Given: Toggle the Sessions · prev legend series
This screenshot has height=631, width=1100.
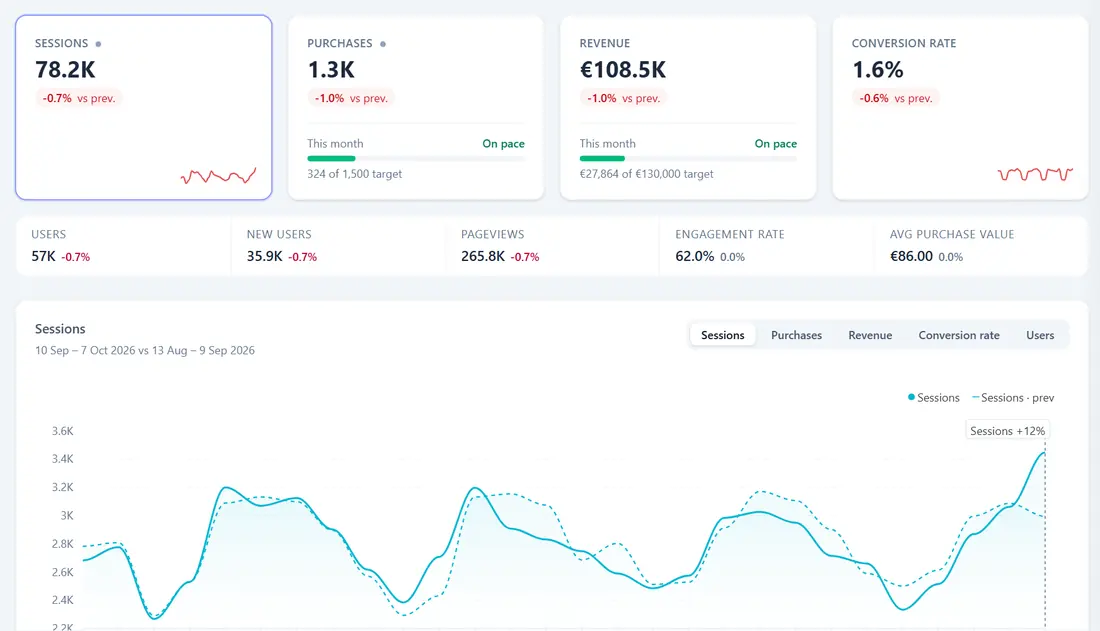Looking at the screenshot, I should 1013,397.
